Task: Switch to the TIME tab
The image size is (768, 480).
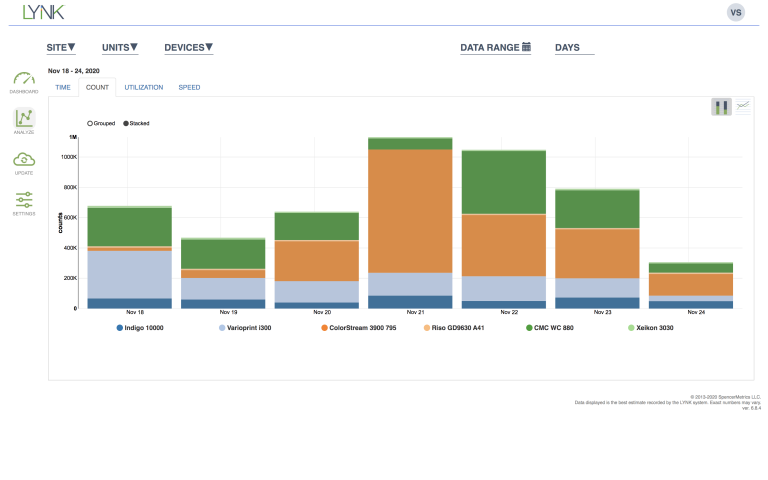Action: (x=63, y=87)
